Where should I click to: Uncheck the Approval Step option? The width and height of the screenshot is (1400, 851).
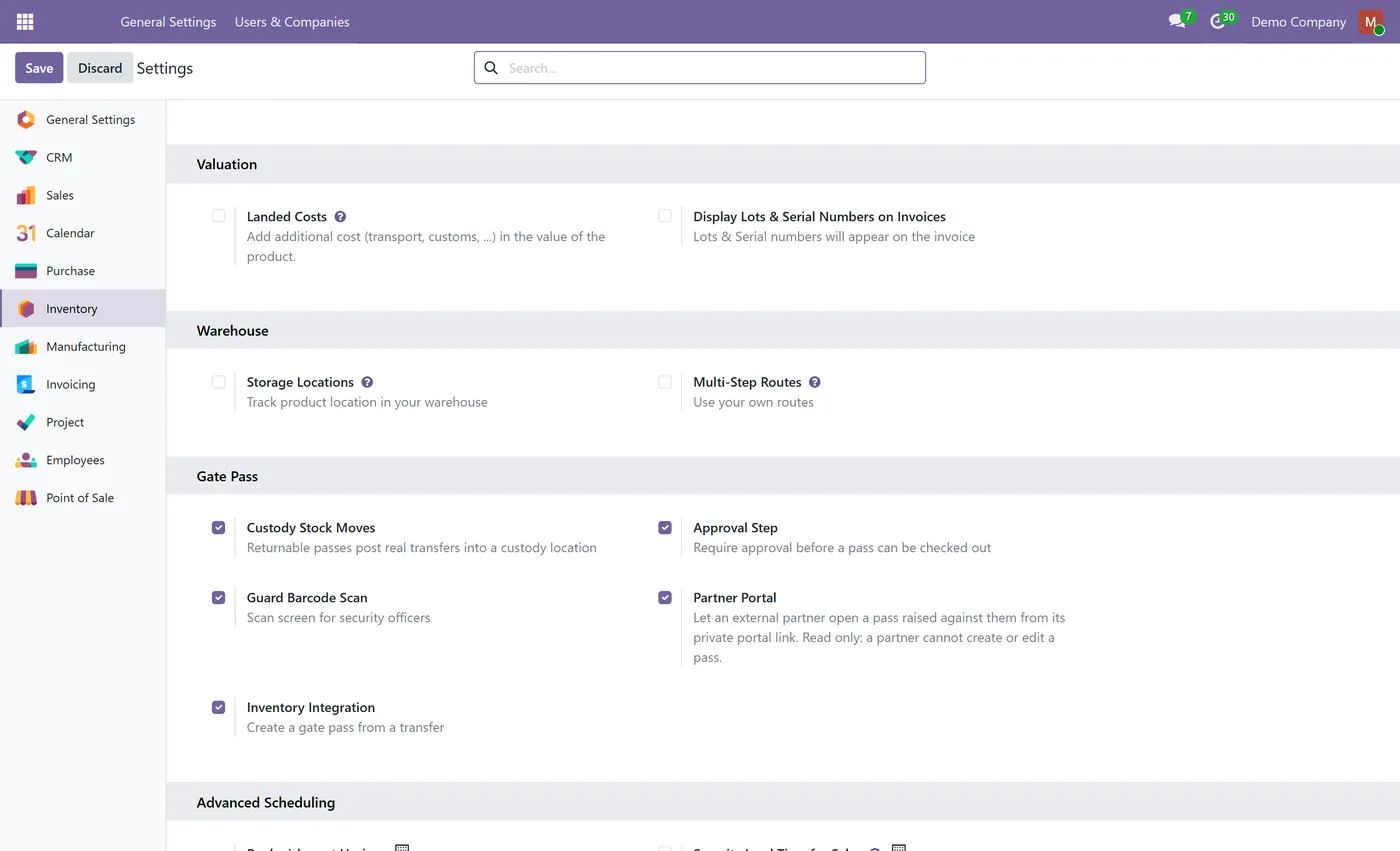[665, 528]
